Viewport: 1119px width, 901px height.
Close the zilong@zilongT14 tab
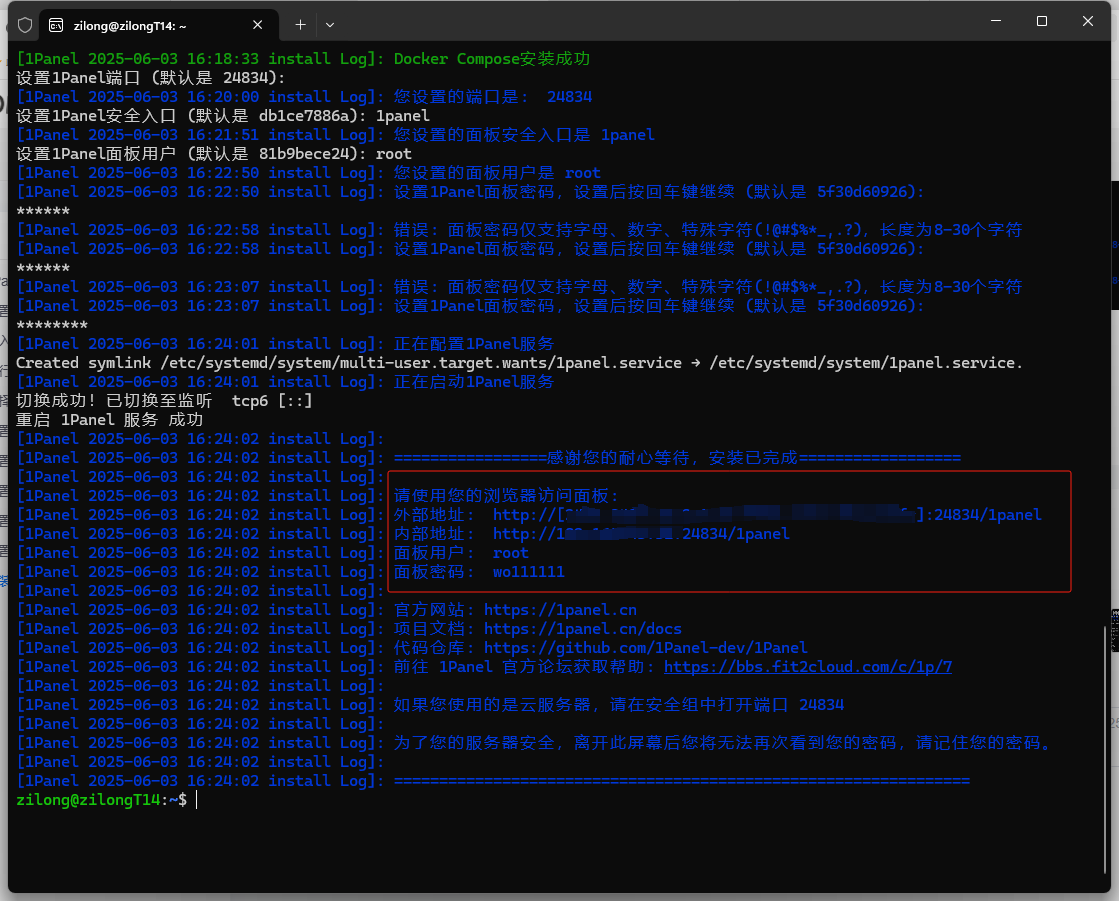(x=258, y=25)
